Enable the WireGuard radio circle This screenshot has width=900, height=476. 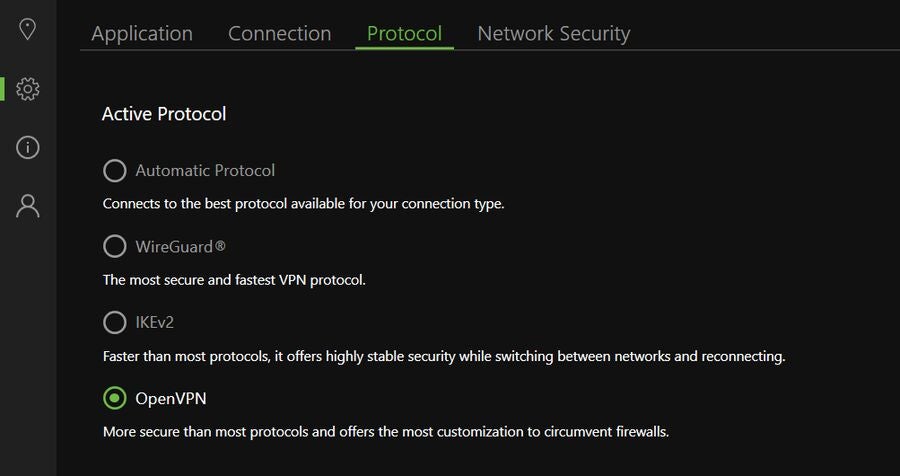point(115,246)
